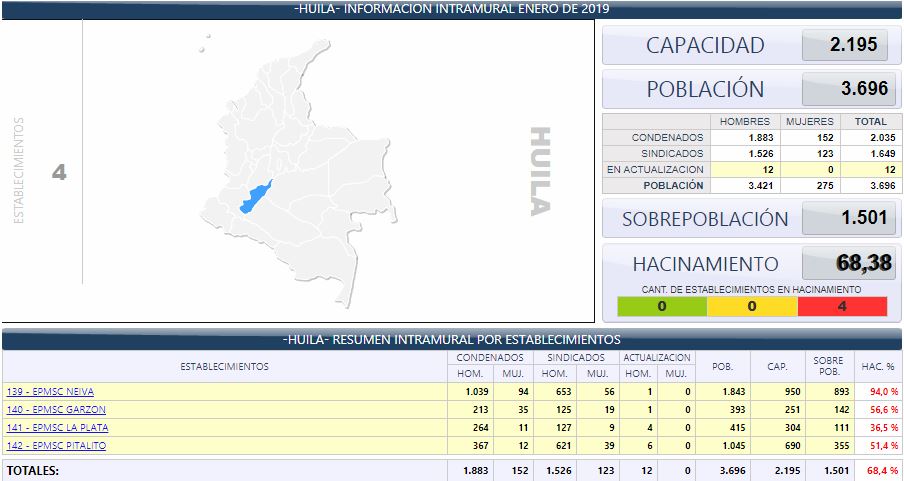Click the ESTABLECIMIENTOS column header
Image resolution: width=904 pixels, height=481 pixels.
click(x=224, y=367)
